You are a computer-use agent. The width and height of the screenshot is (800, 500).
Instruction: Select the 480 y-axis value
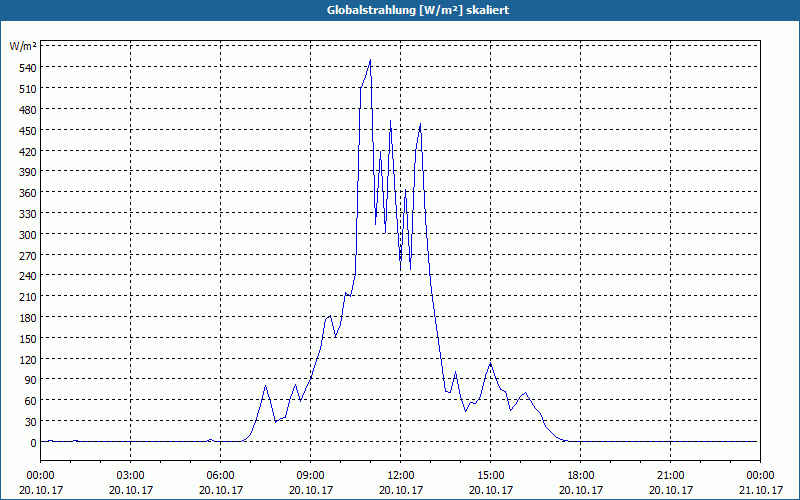28,110
